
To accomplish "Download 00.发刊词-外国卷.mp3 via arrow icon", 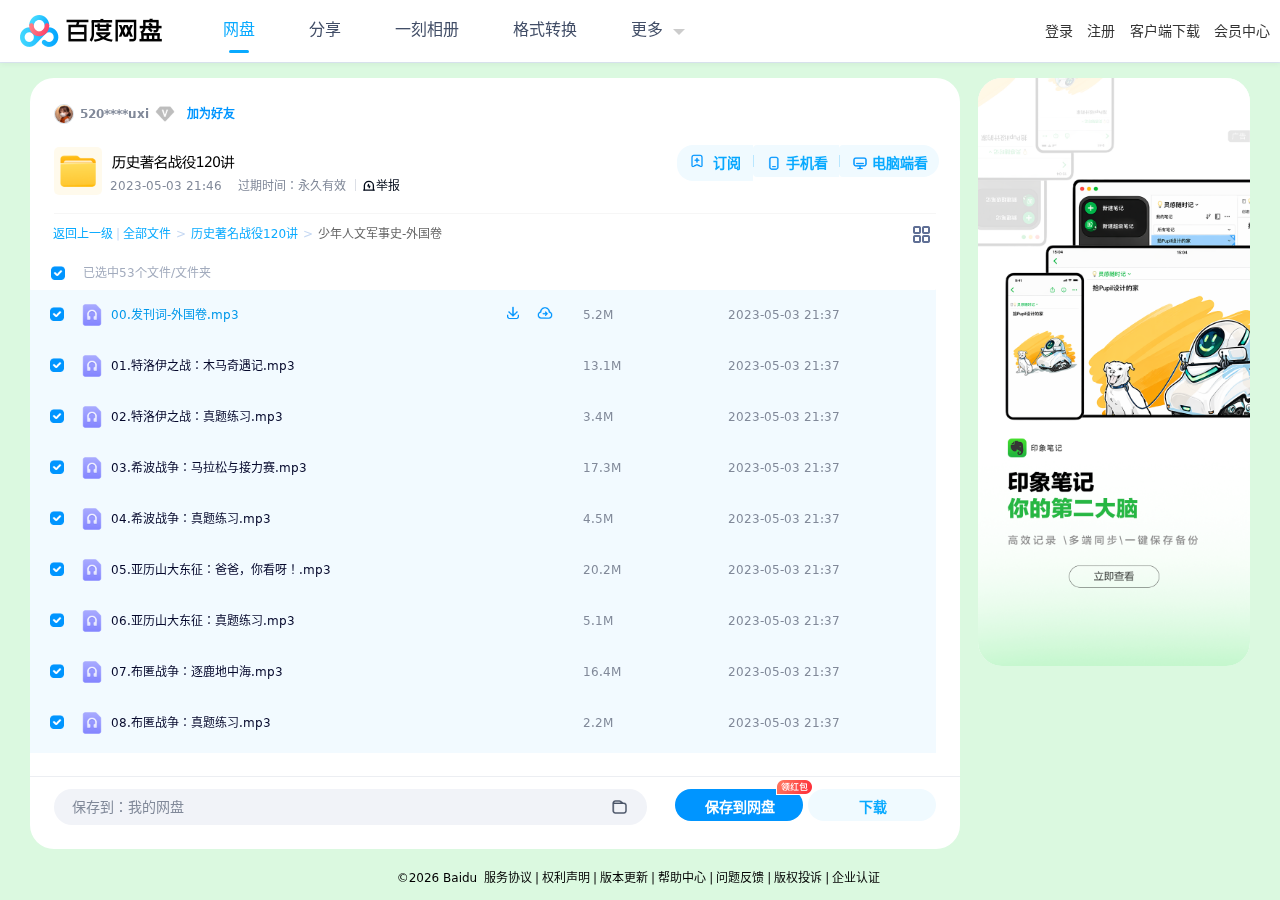I will pyautogui.click(x=513, y=313).
